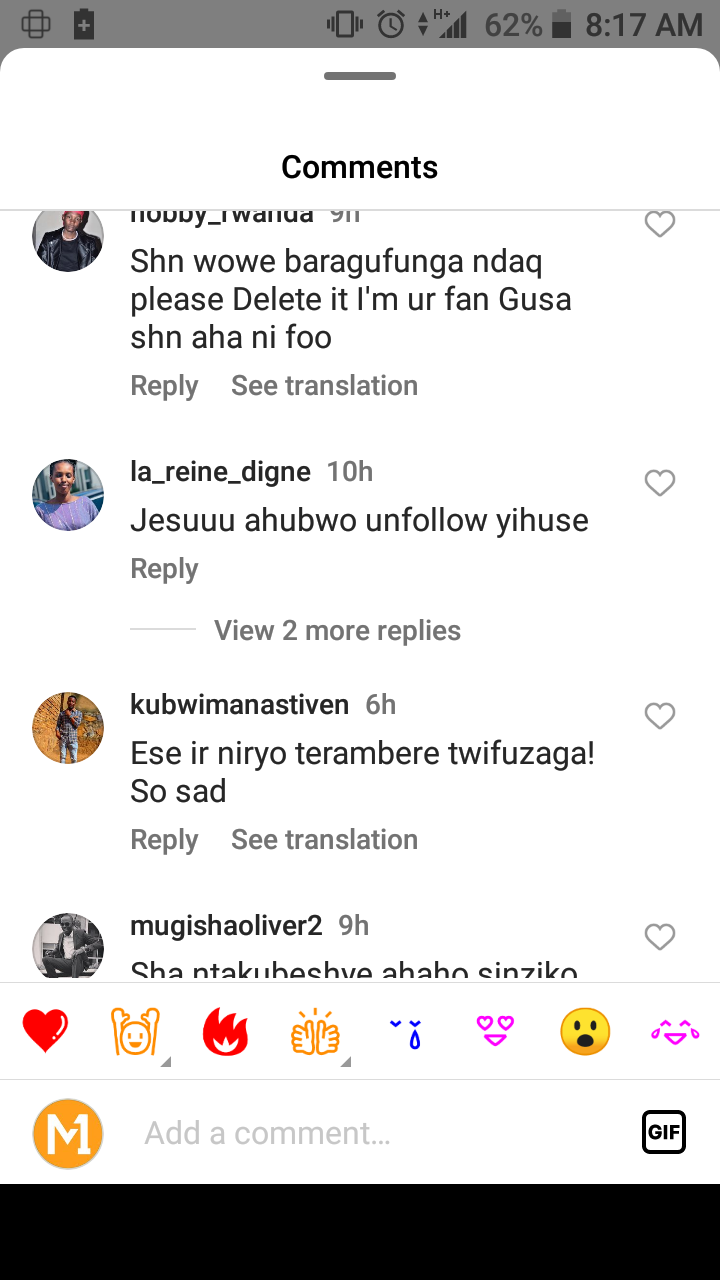This screenshot has width=720, height=1280.
Task: Insert the raised hands emoji
Action: [x=134, y=1031]
